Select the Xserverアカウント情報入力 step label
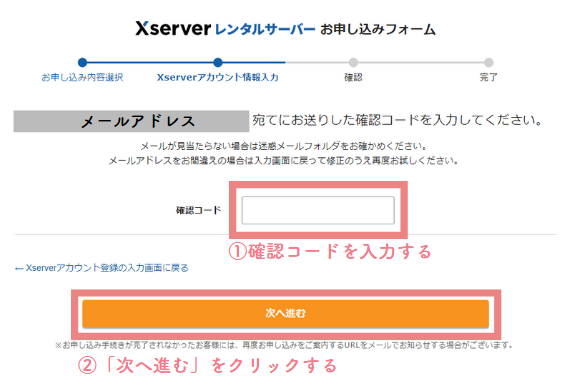Image resolution: width=574 pixels, height=391 pixels. [x=218, y=77]
